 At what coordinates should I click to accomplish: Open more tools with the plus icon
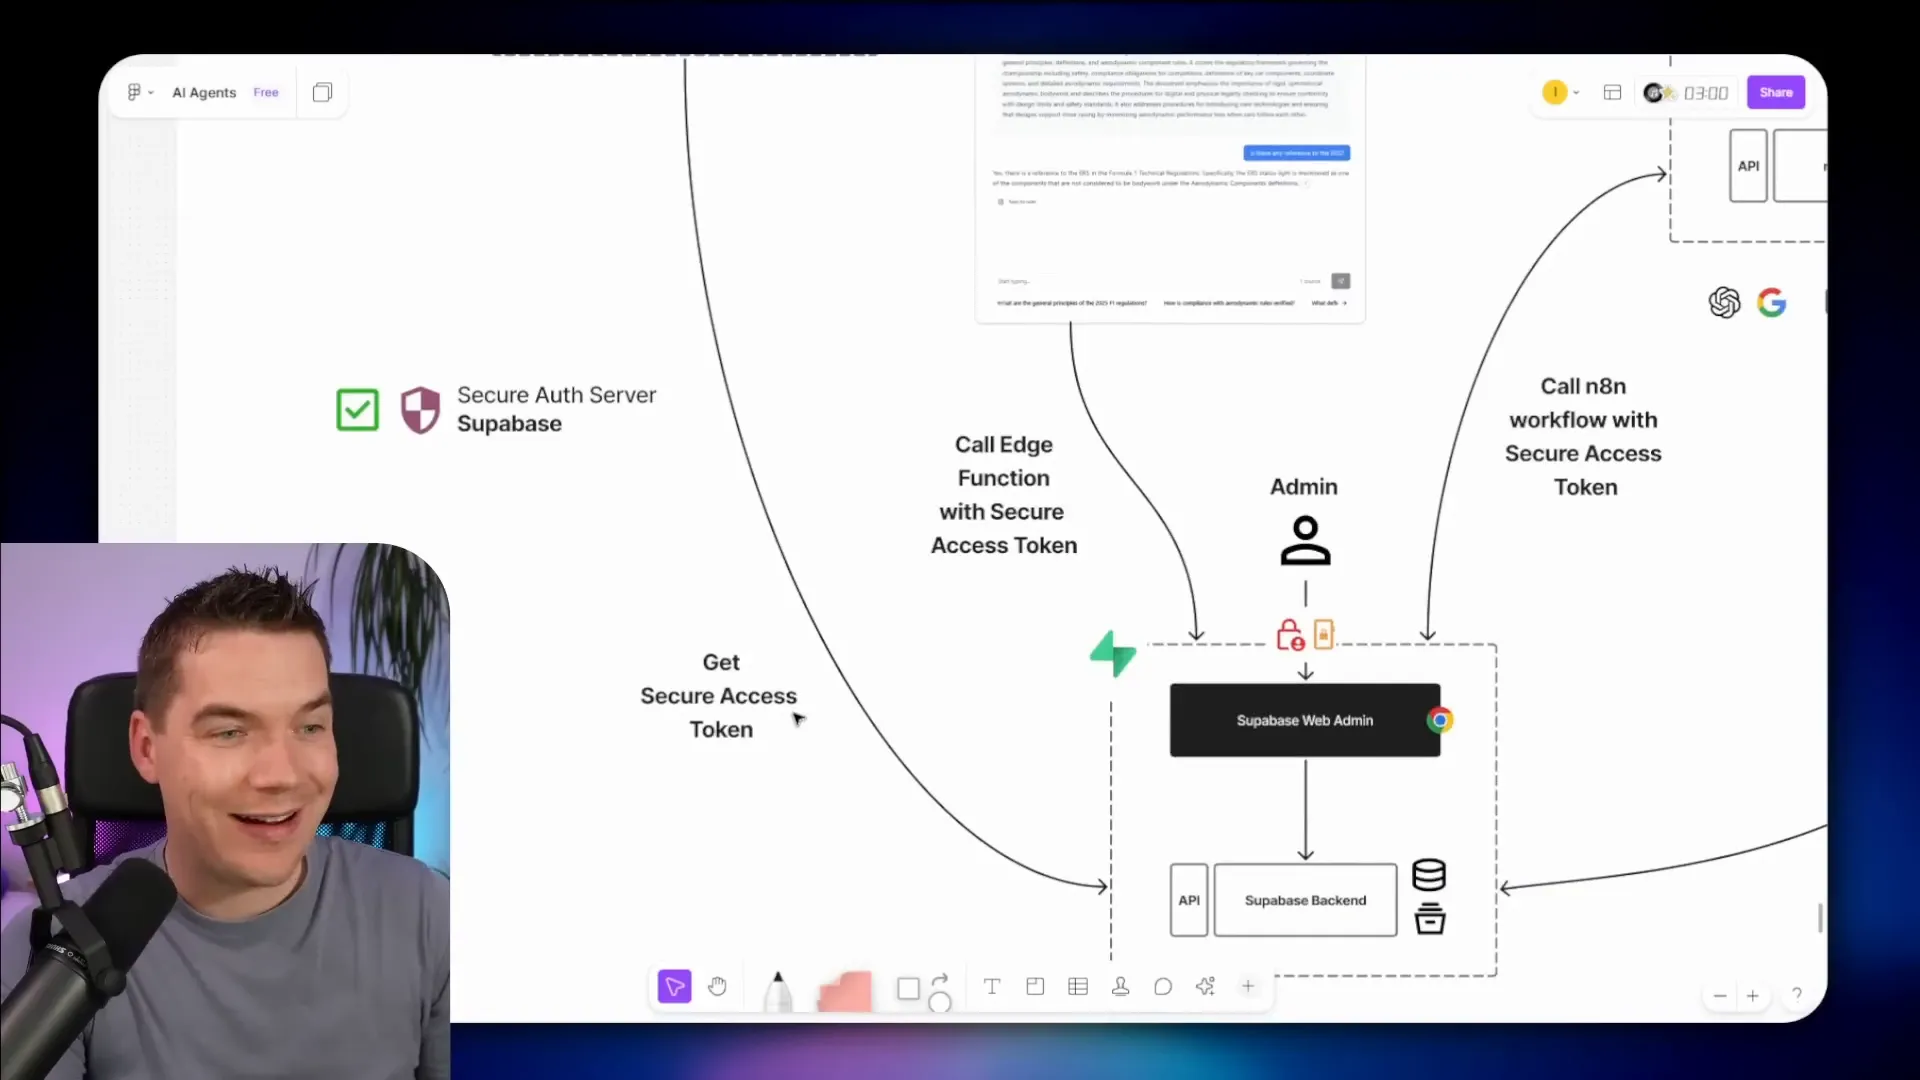(1248, 987)
